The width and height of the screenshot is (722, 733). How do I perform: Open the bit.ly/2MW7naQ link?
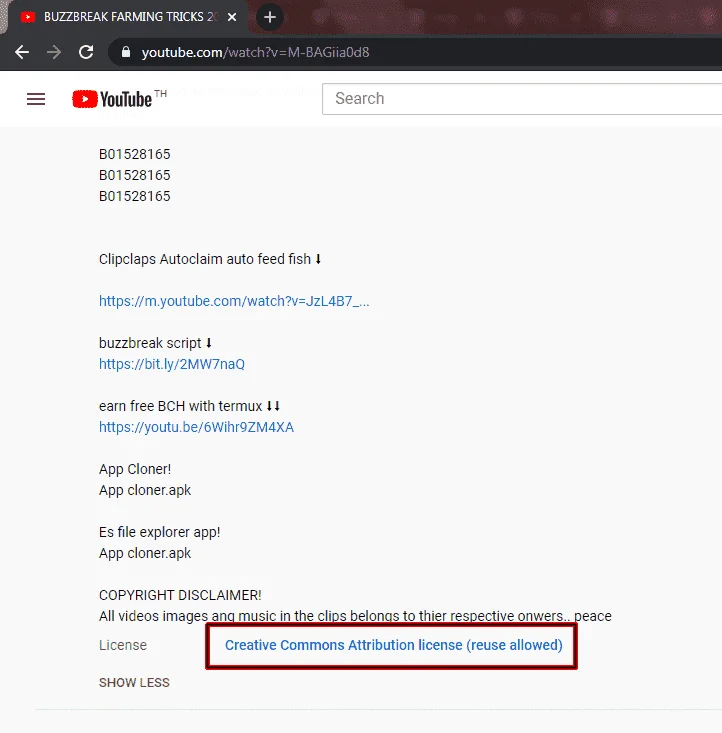click(172, 364)
